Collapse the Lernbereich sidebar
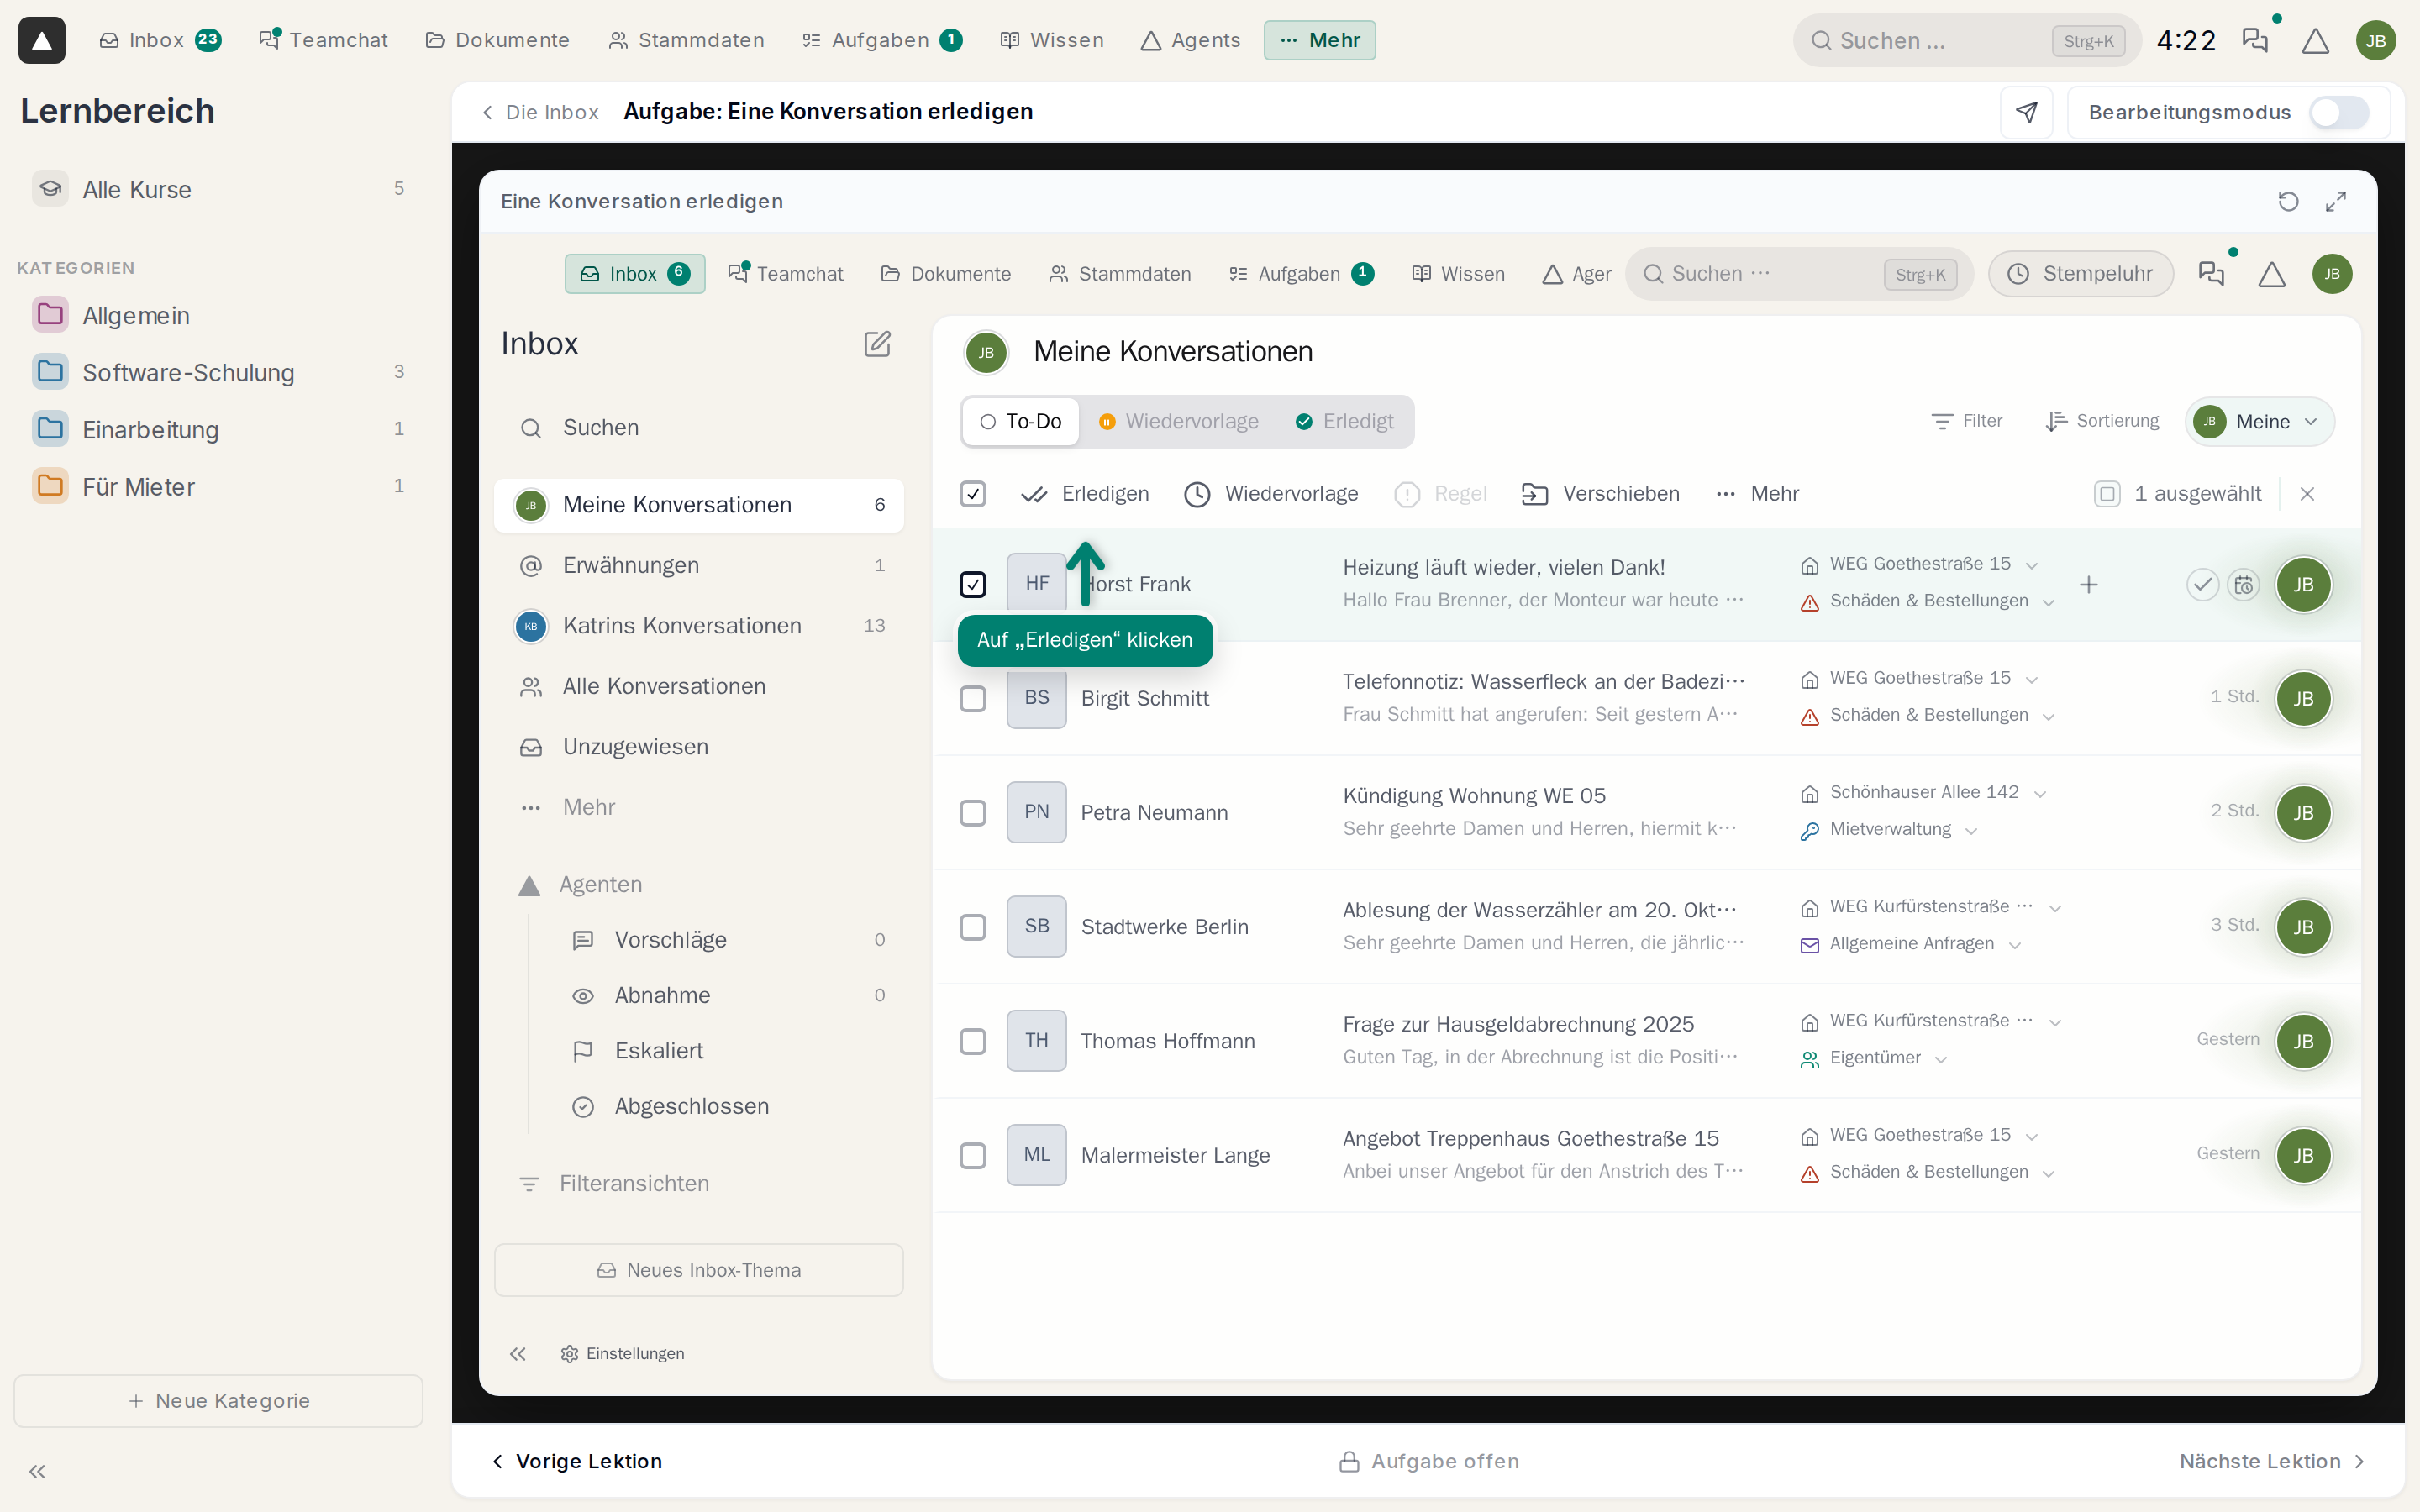The height and width of the screenshot is (1512, 2420). [37, 1472]
